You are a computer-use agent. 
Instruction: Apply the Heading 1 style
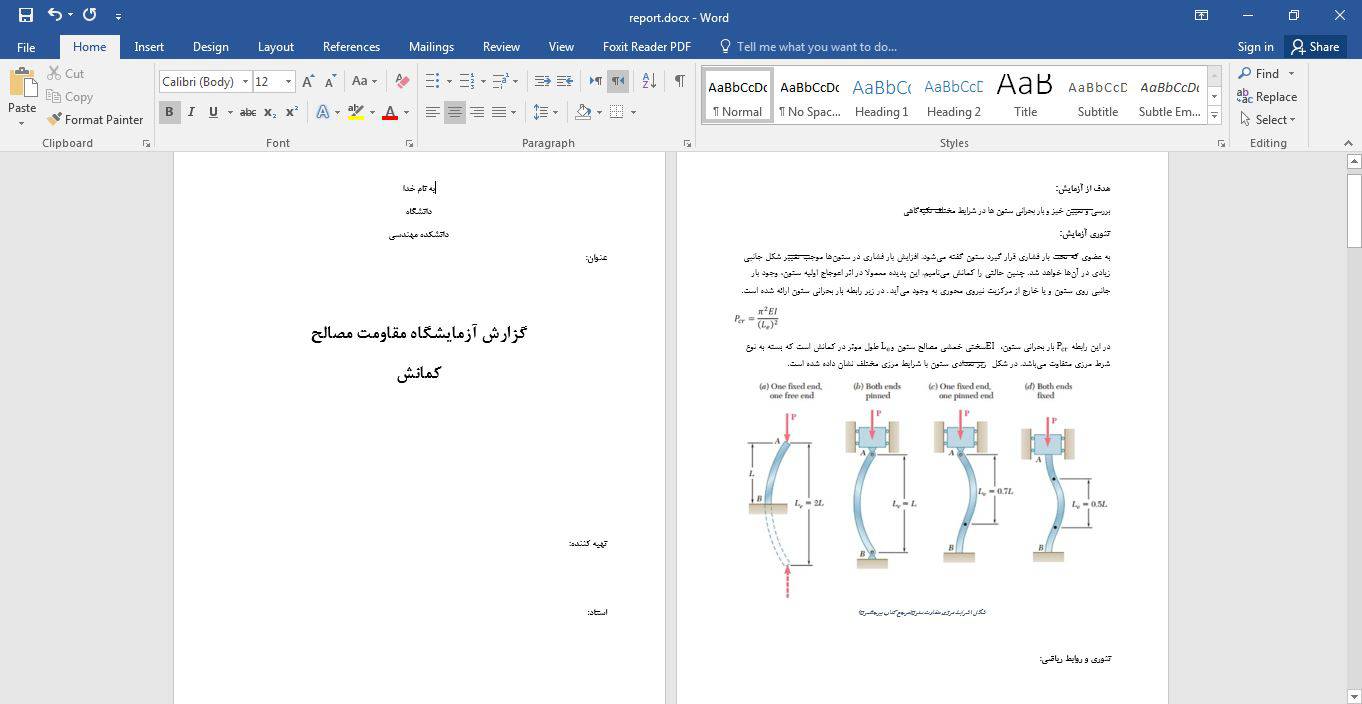click(881, 95)
